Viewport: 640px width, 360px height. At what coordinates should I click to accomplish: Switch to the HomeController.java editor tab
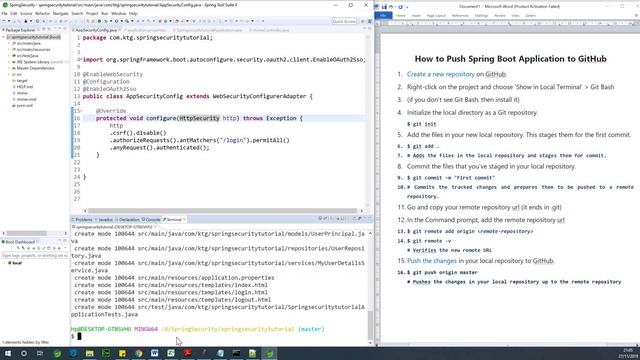pos(270,30)
